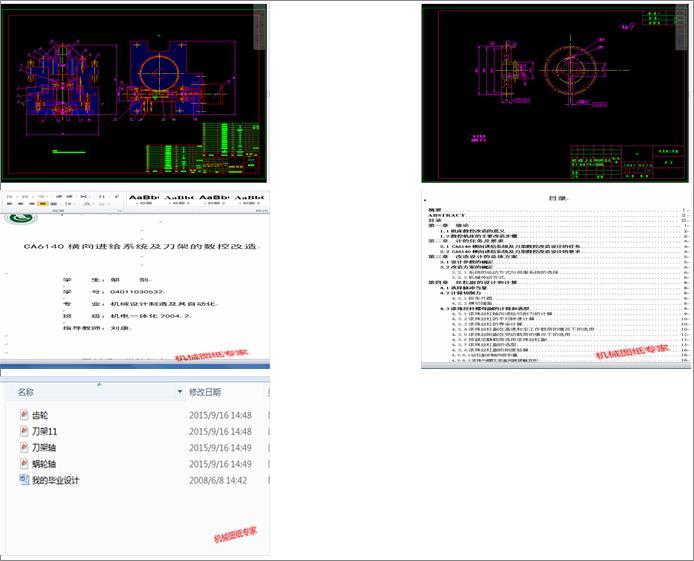Select the file name 刀架11
694x561 pixels.
point(45,431)
